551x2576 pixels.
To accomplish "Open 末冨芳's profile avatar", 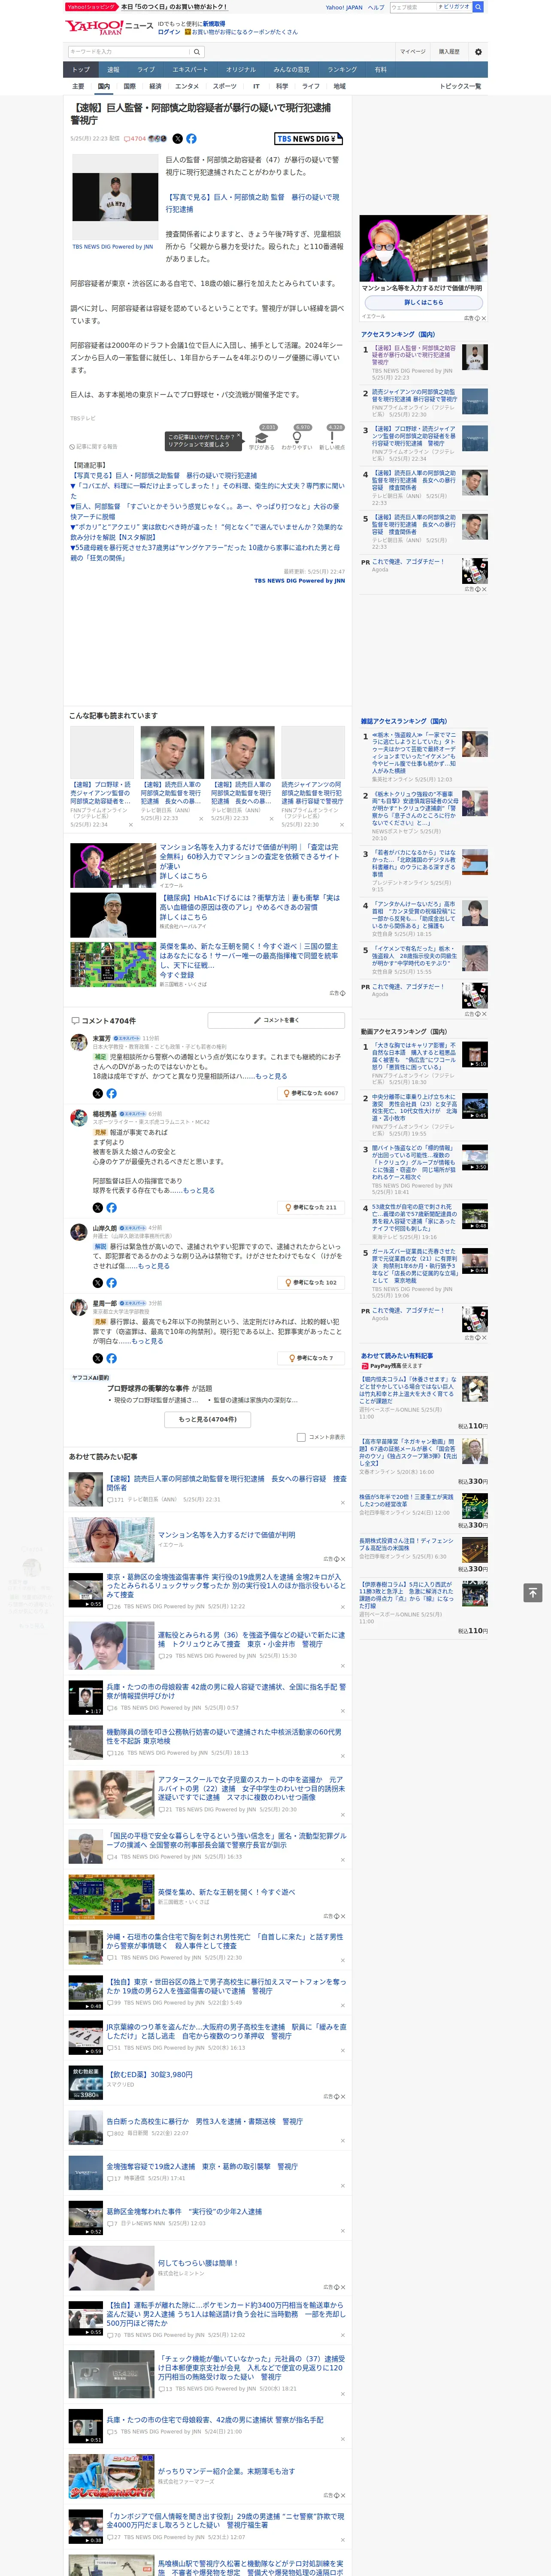I will [78, 1042].
